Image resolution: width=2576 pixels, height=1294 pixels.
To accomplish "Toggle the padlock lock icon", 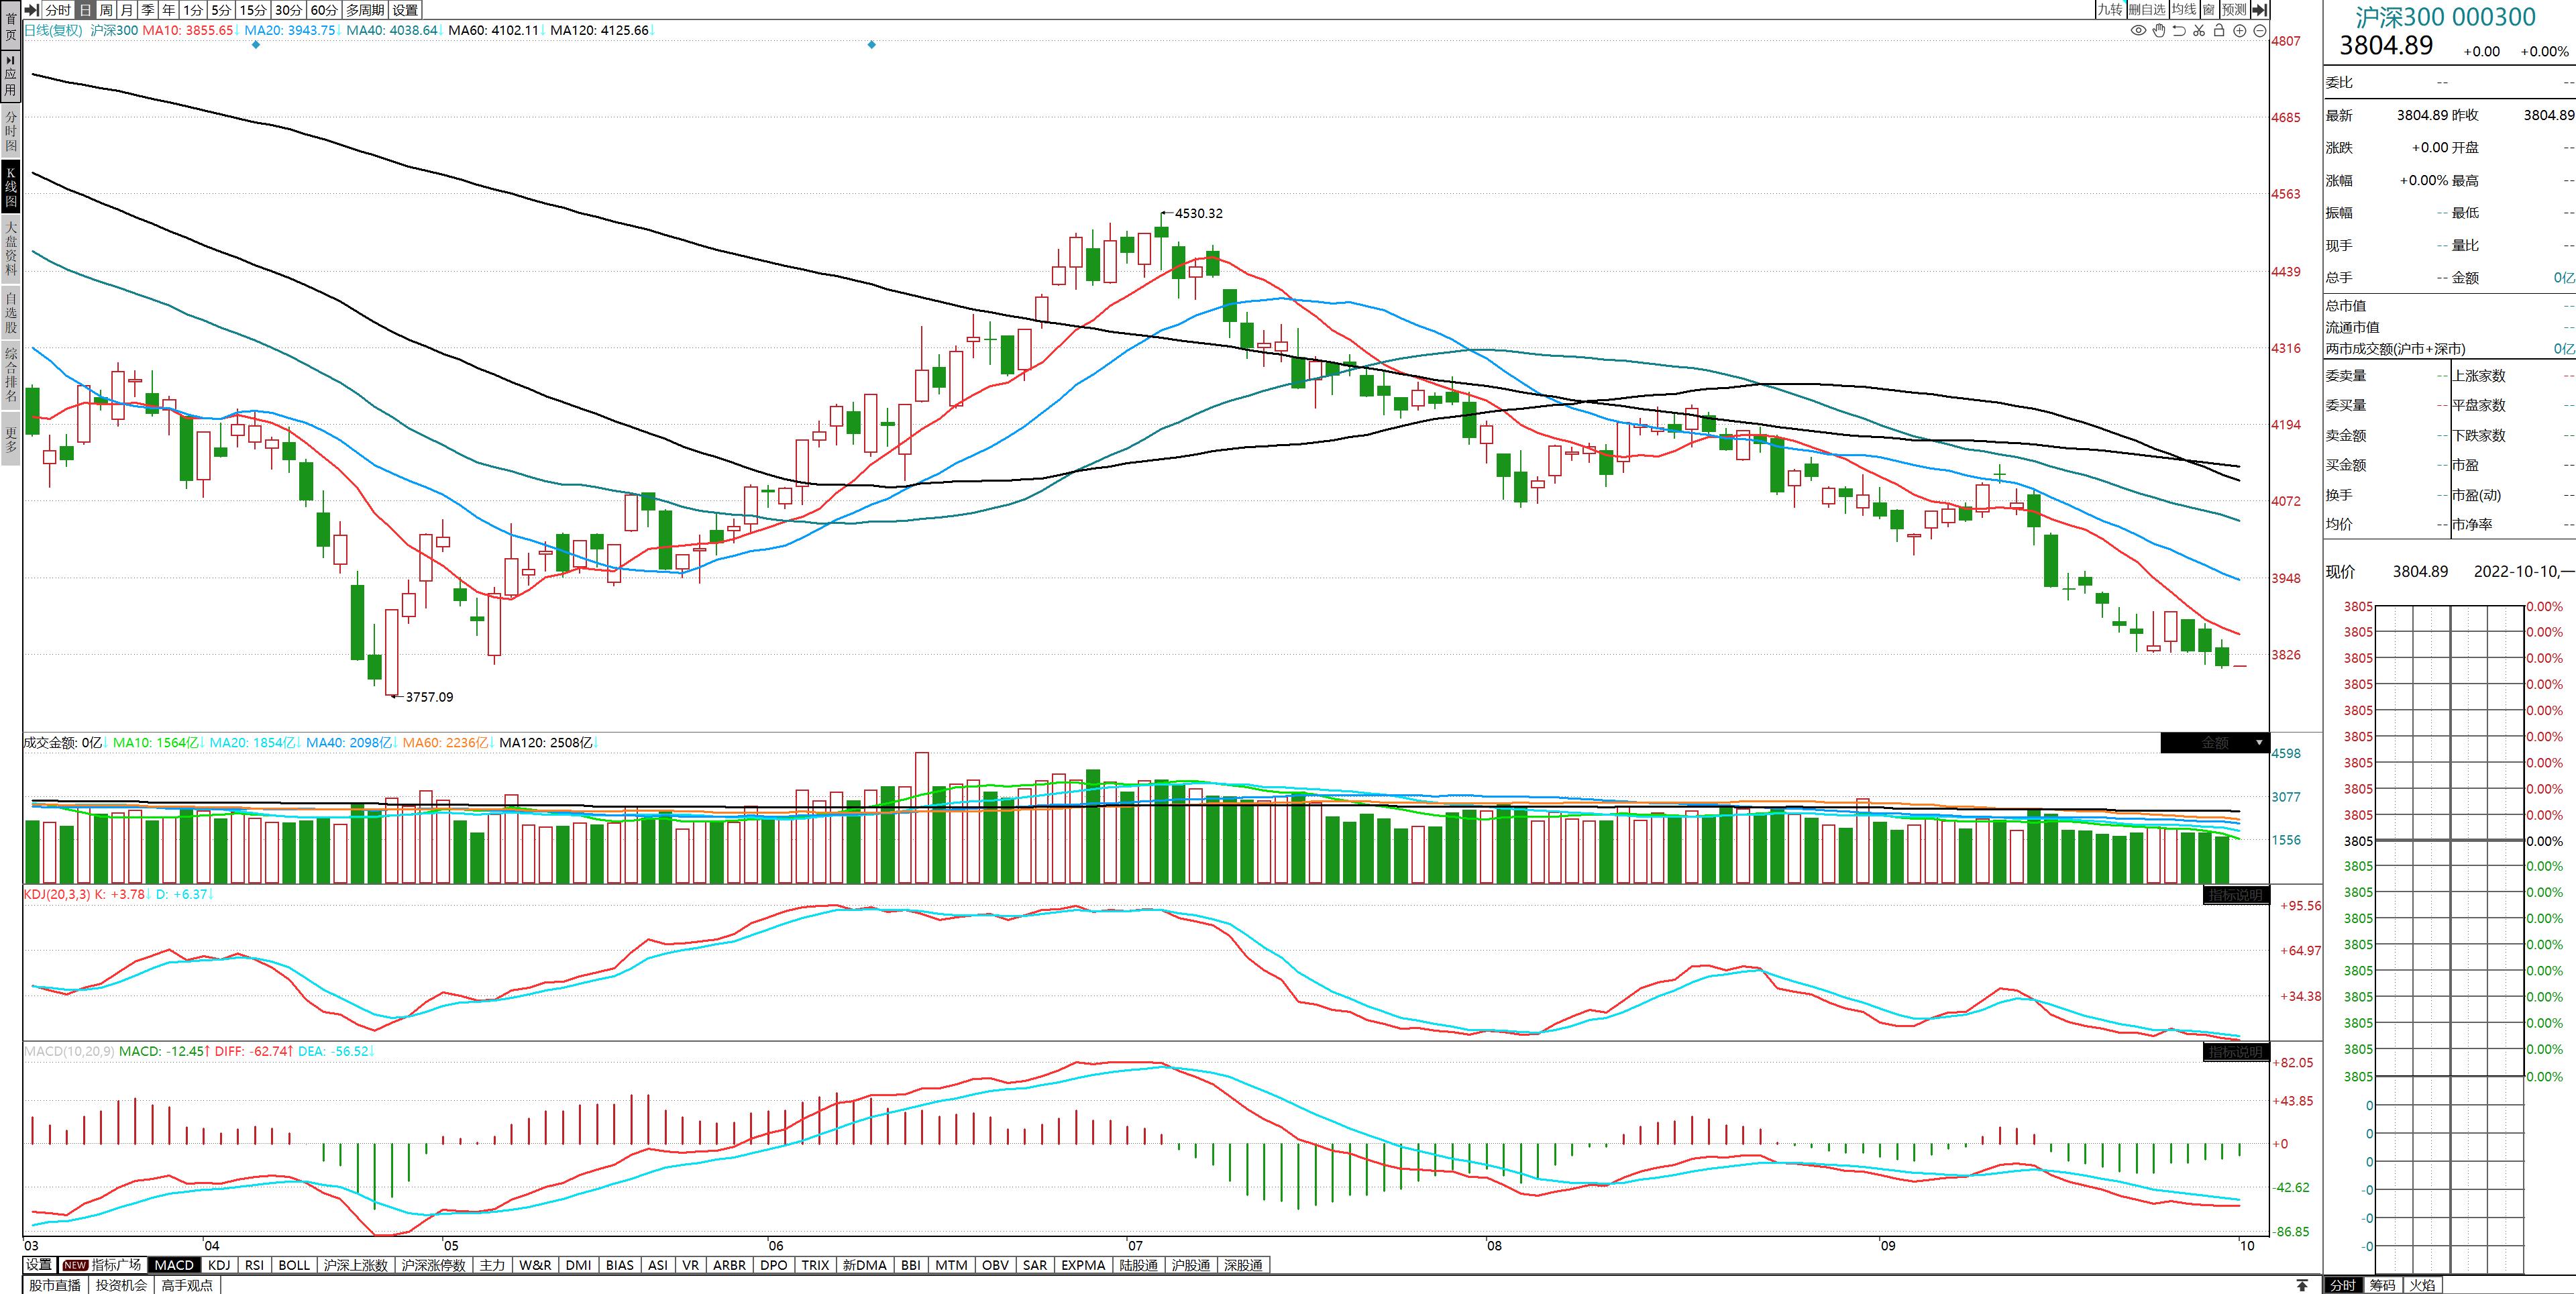I will pos(2219,31).
